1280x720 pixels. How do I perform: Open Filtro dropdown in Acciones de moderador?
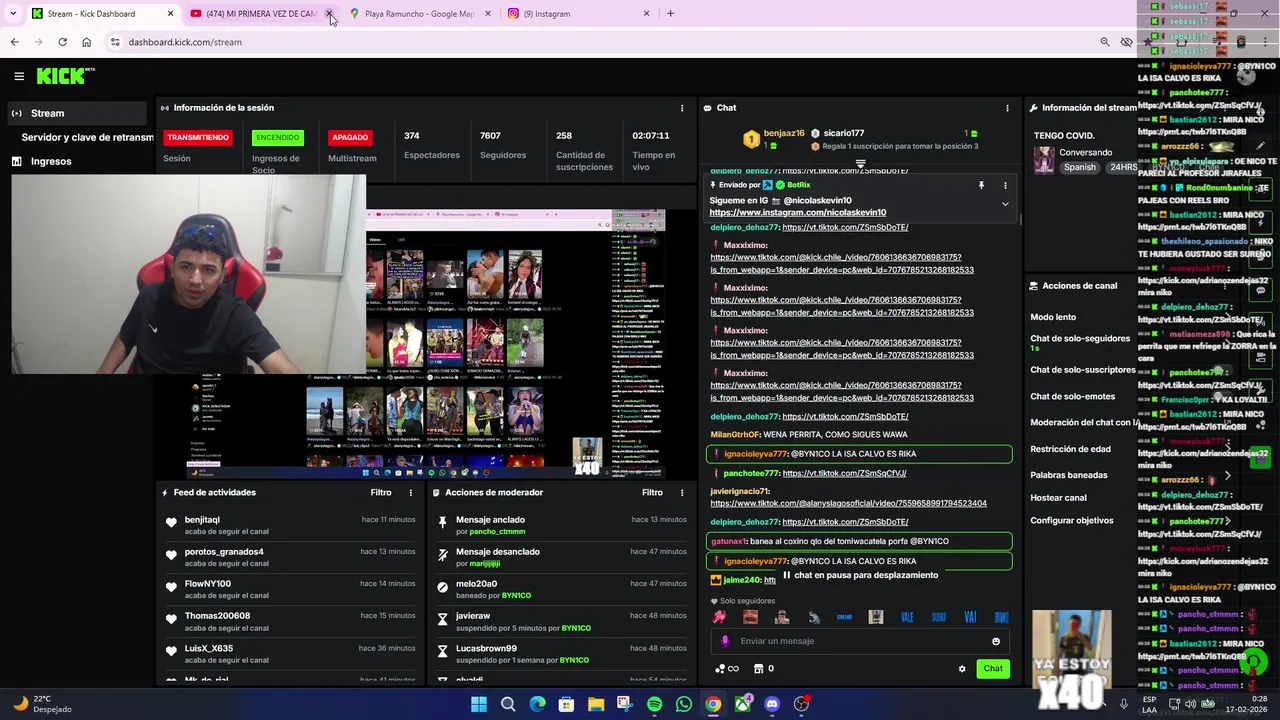[x=652, y=492]
